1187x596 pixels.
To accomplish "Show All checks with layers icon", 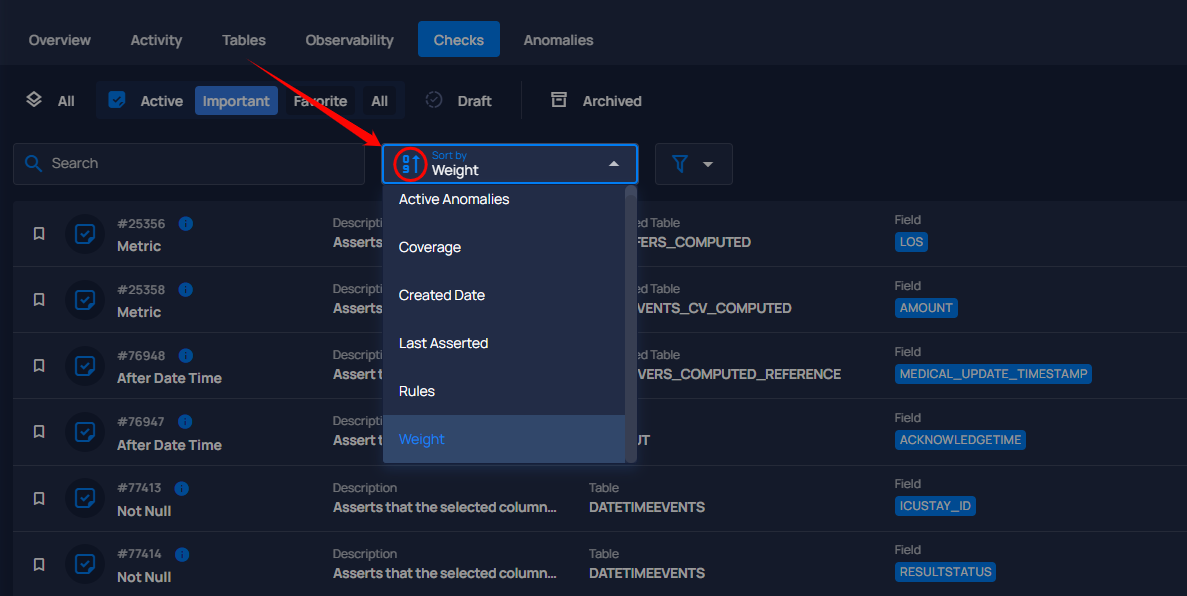I will click(50, 101).
